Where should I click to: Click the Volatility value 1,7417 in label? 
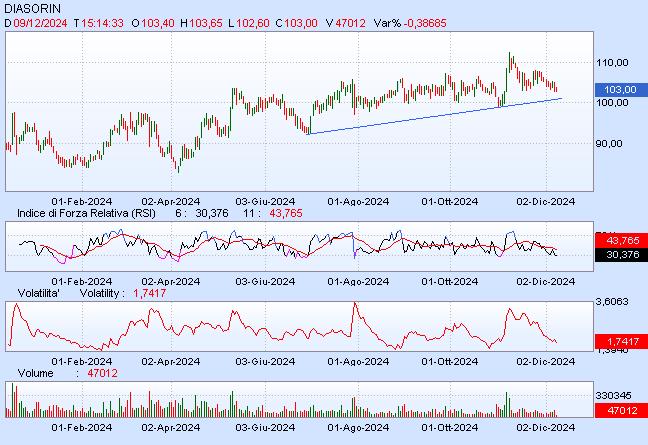149,293
